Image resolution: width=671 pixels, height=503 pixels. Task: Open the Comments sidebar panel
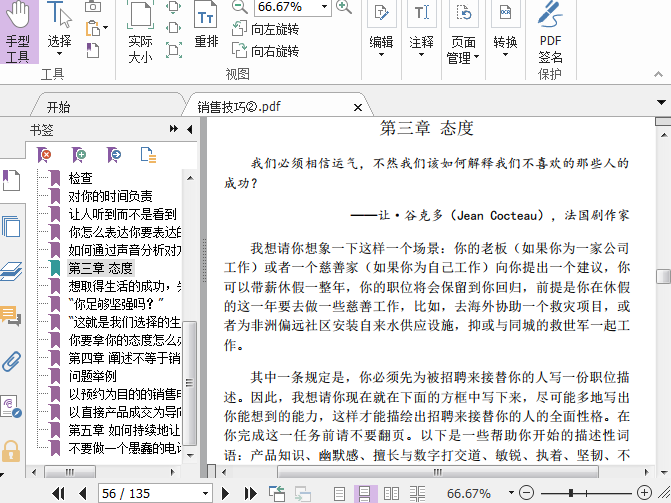pos(11,316)
